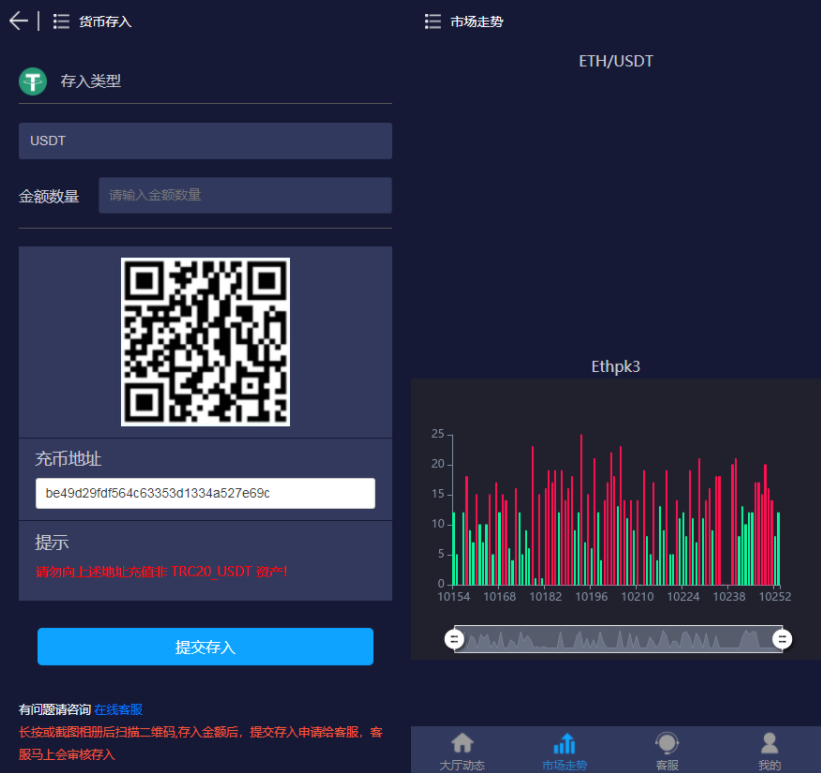Viewport: 822px width, 773px height.
Task: Click left handle of chart range slider
Action: (454, 639)
